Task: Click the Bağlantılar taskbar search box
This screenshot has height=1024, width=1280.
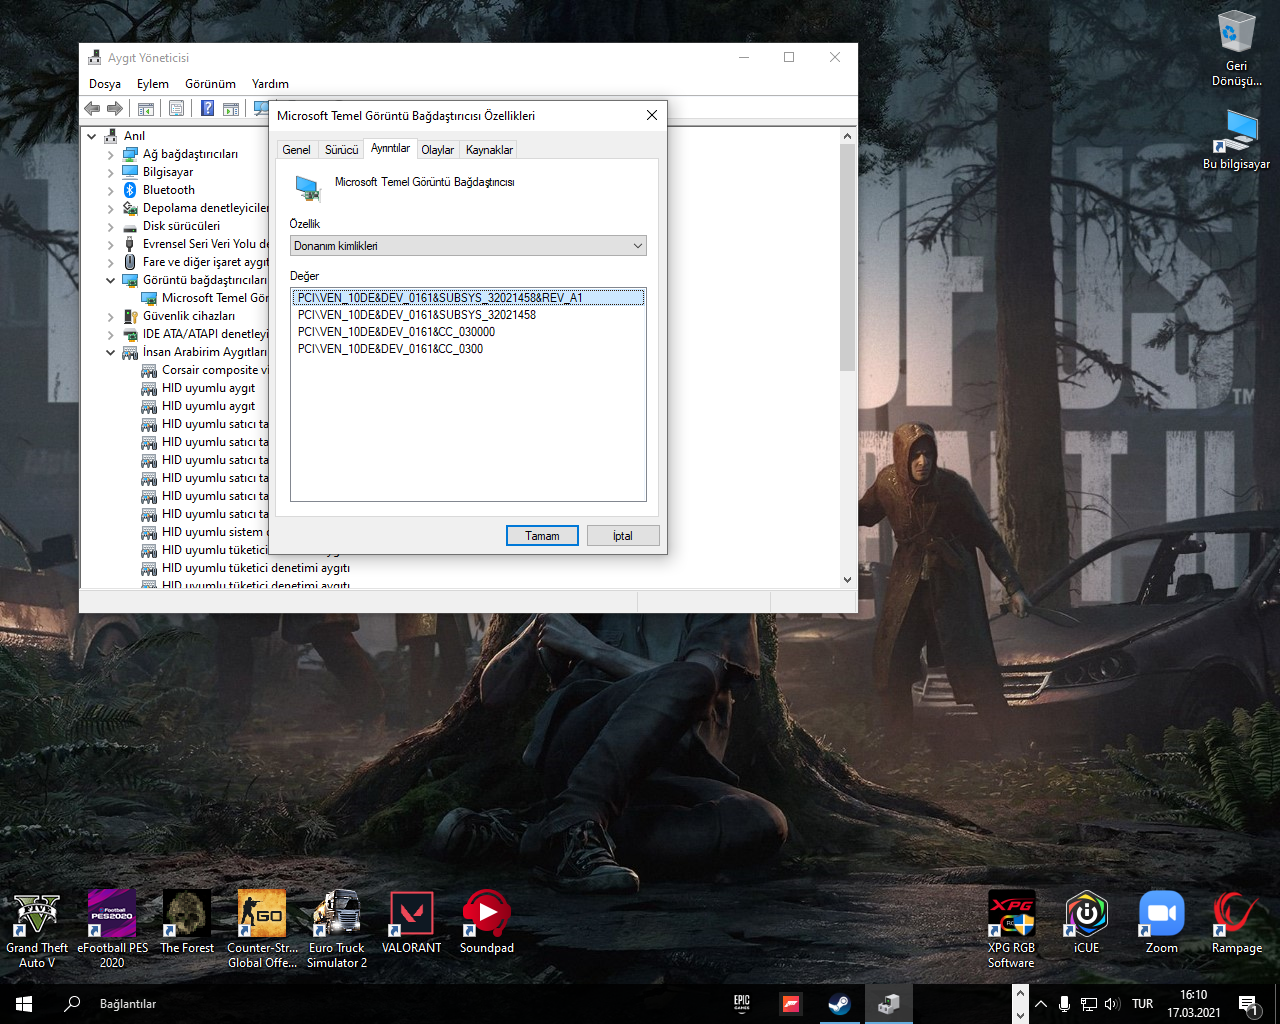Action: pyautogui.click(x=128, y=1004)
